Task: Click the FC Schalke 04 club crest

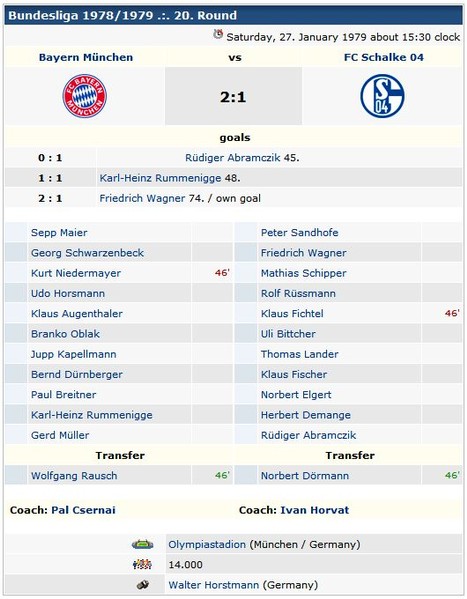Action: (382, 96)
